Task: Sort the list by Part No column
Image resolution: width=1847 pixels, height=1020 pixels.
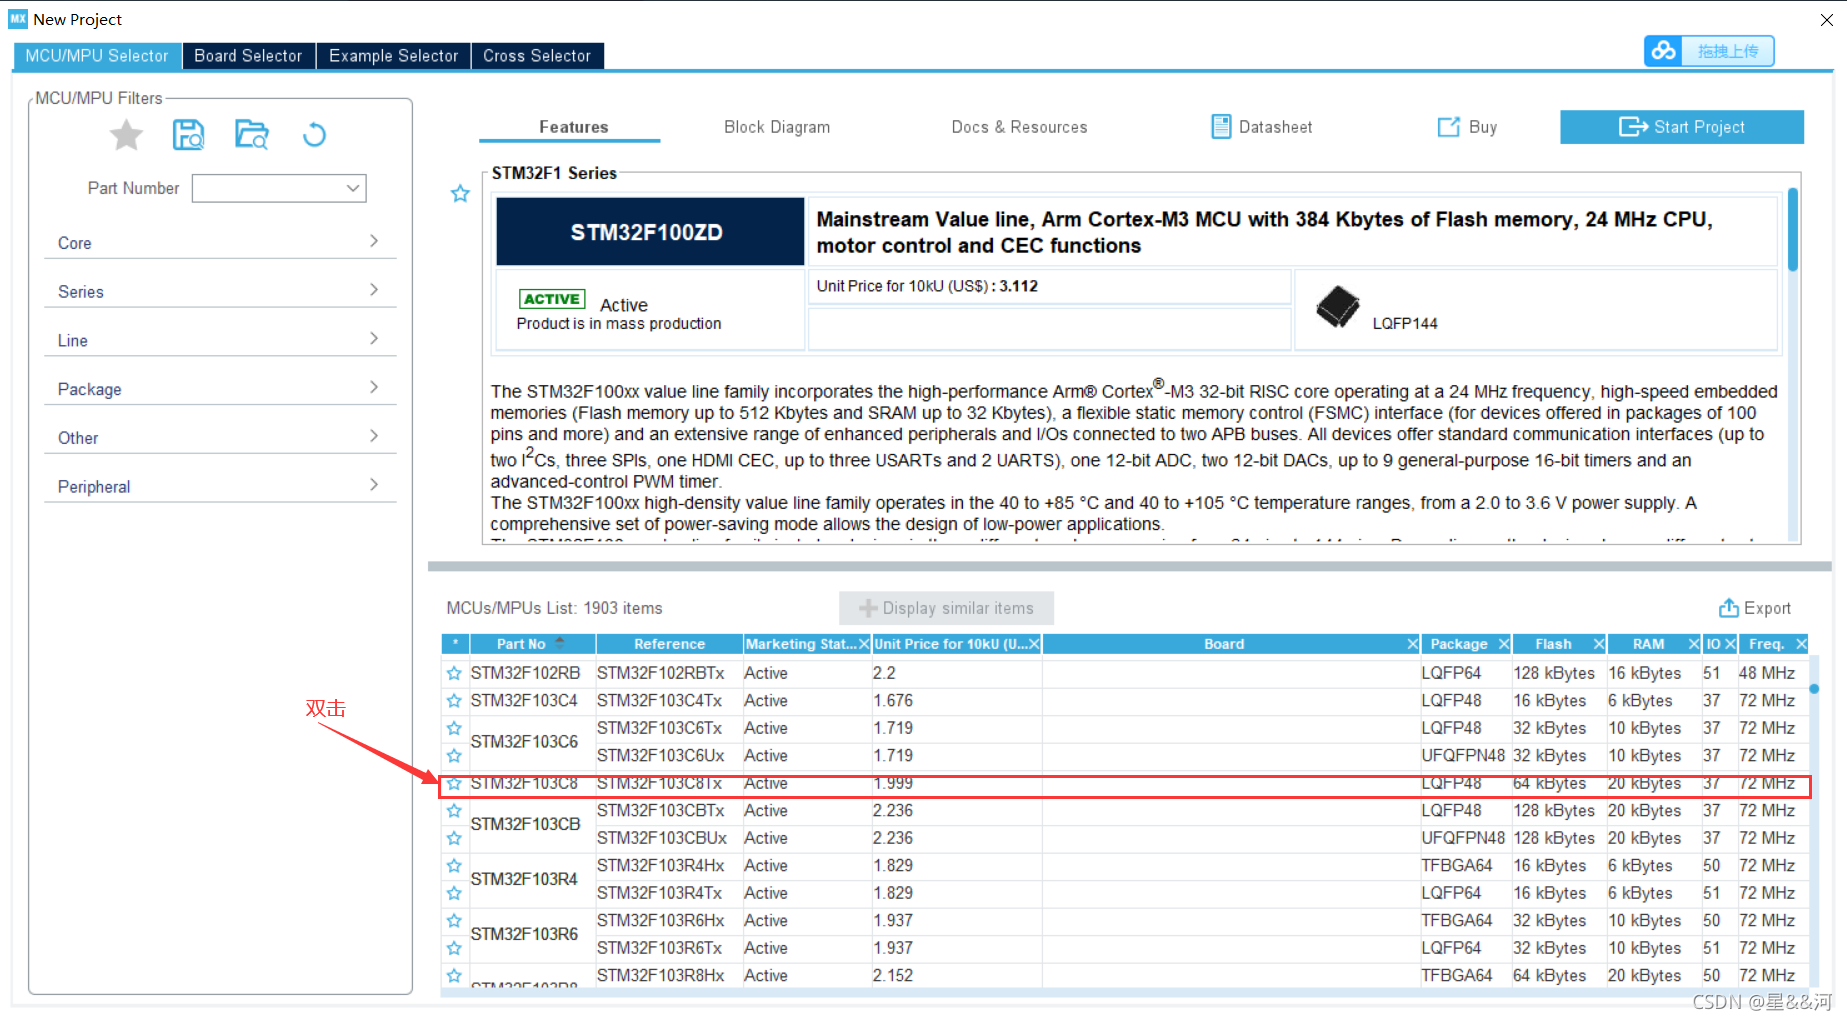Action: (533, 644)
